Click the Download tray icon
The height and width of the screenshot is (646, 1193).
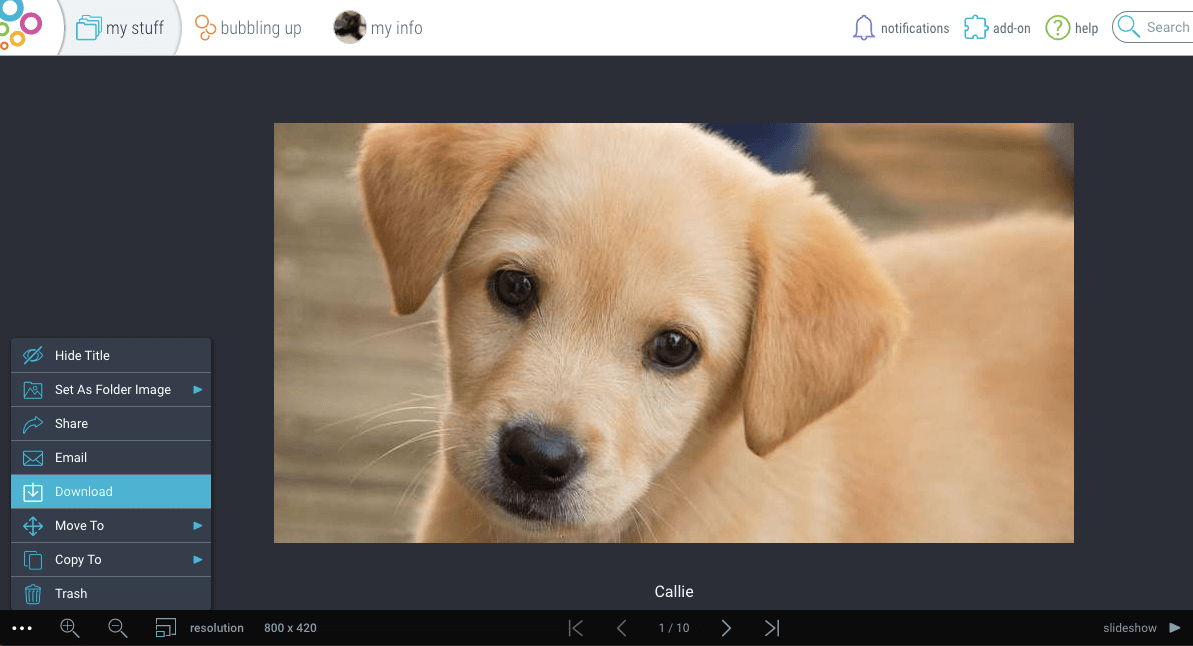tap(33, 492)
